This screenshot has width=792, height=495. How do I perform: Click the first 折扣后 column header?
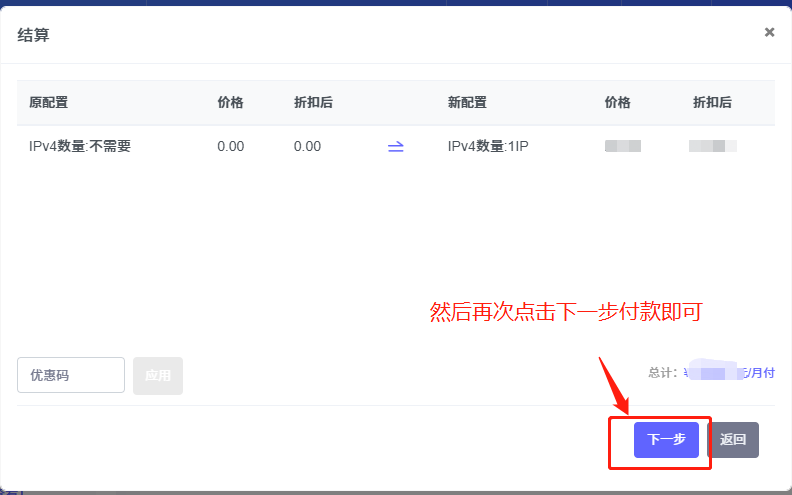(313, 103)
